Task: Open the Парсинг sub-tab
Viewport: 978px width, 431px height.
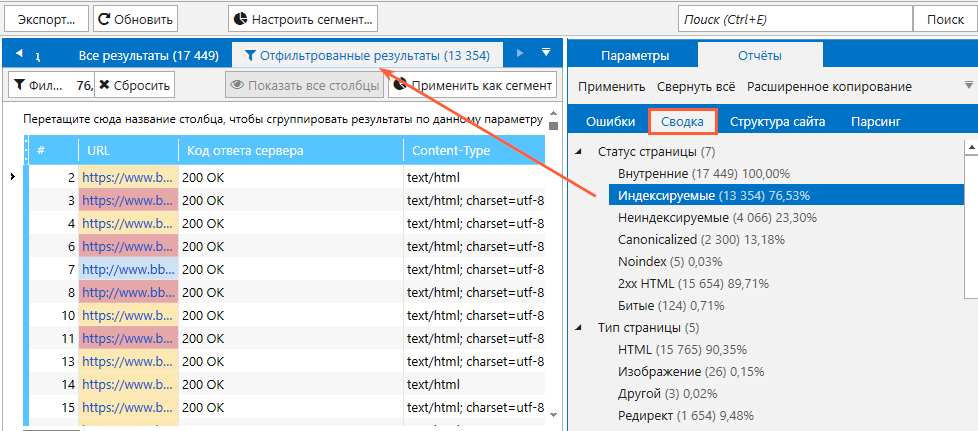Action: 876,122
